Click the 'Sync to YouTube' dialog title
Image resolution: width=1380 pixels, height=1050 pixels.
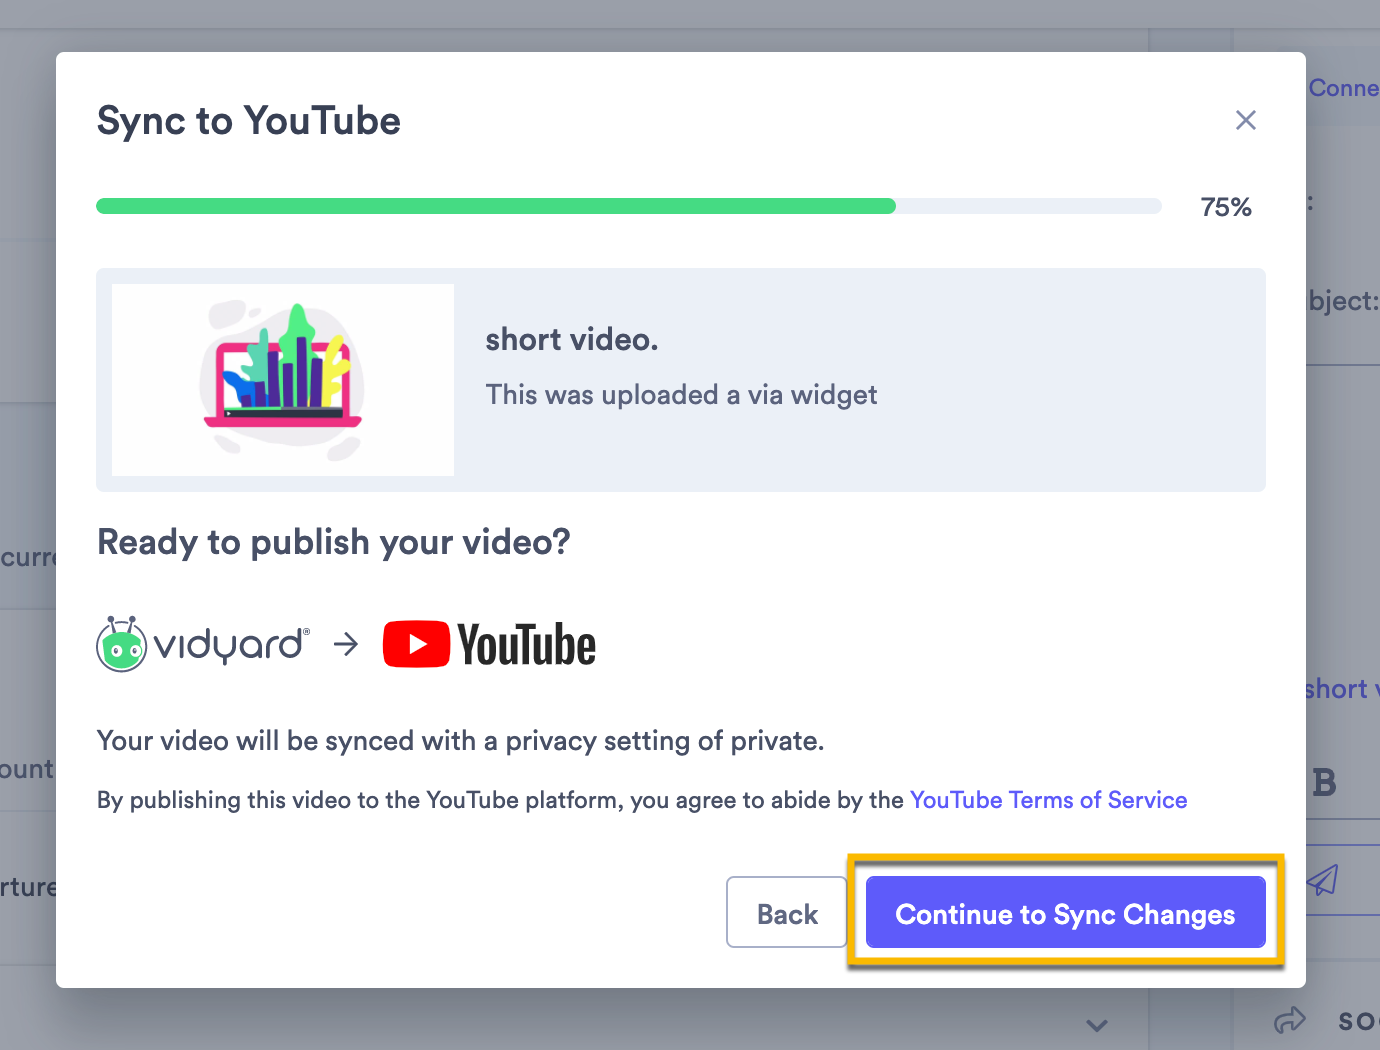[x=248, y=121]
